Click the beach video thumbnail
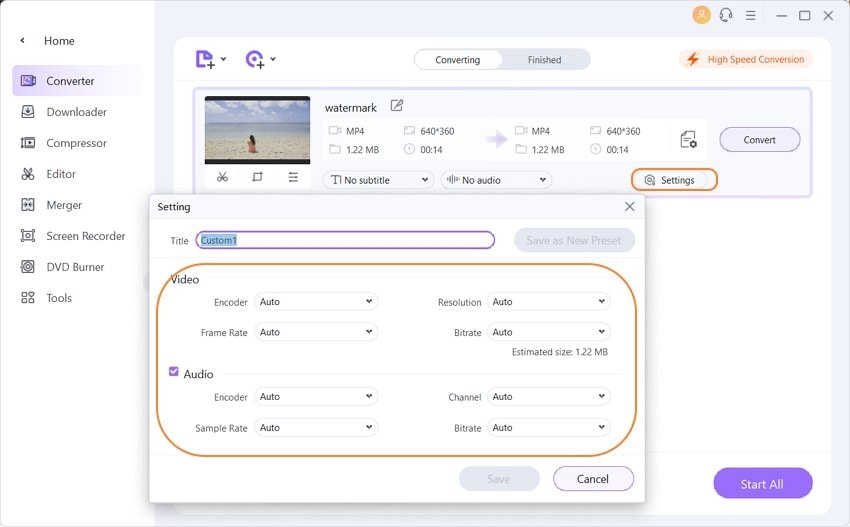The height and width of the screenshot is (527, 850). tap(257, 130)
